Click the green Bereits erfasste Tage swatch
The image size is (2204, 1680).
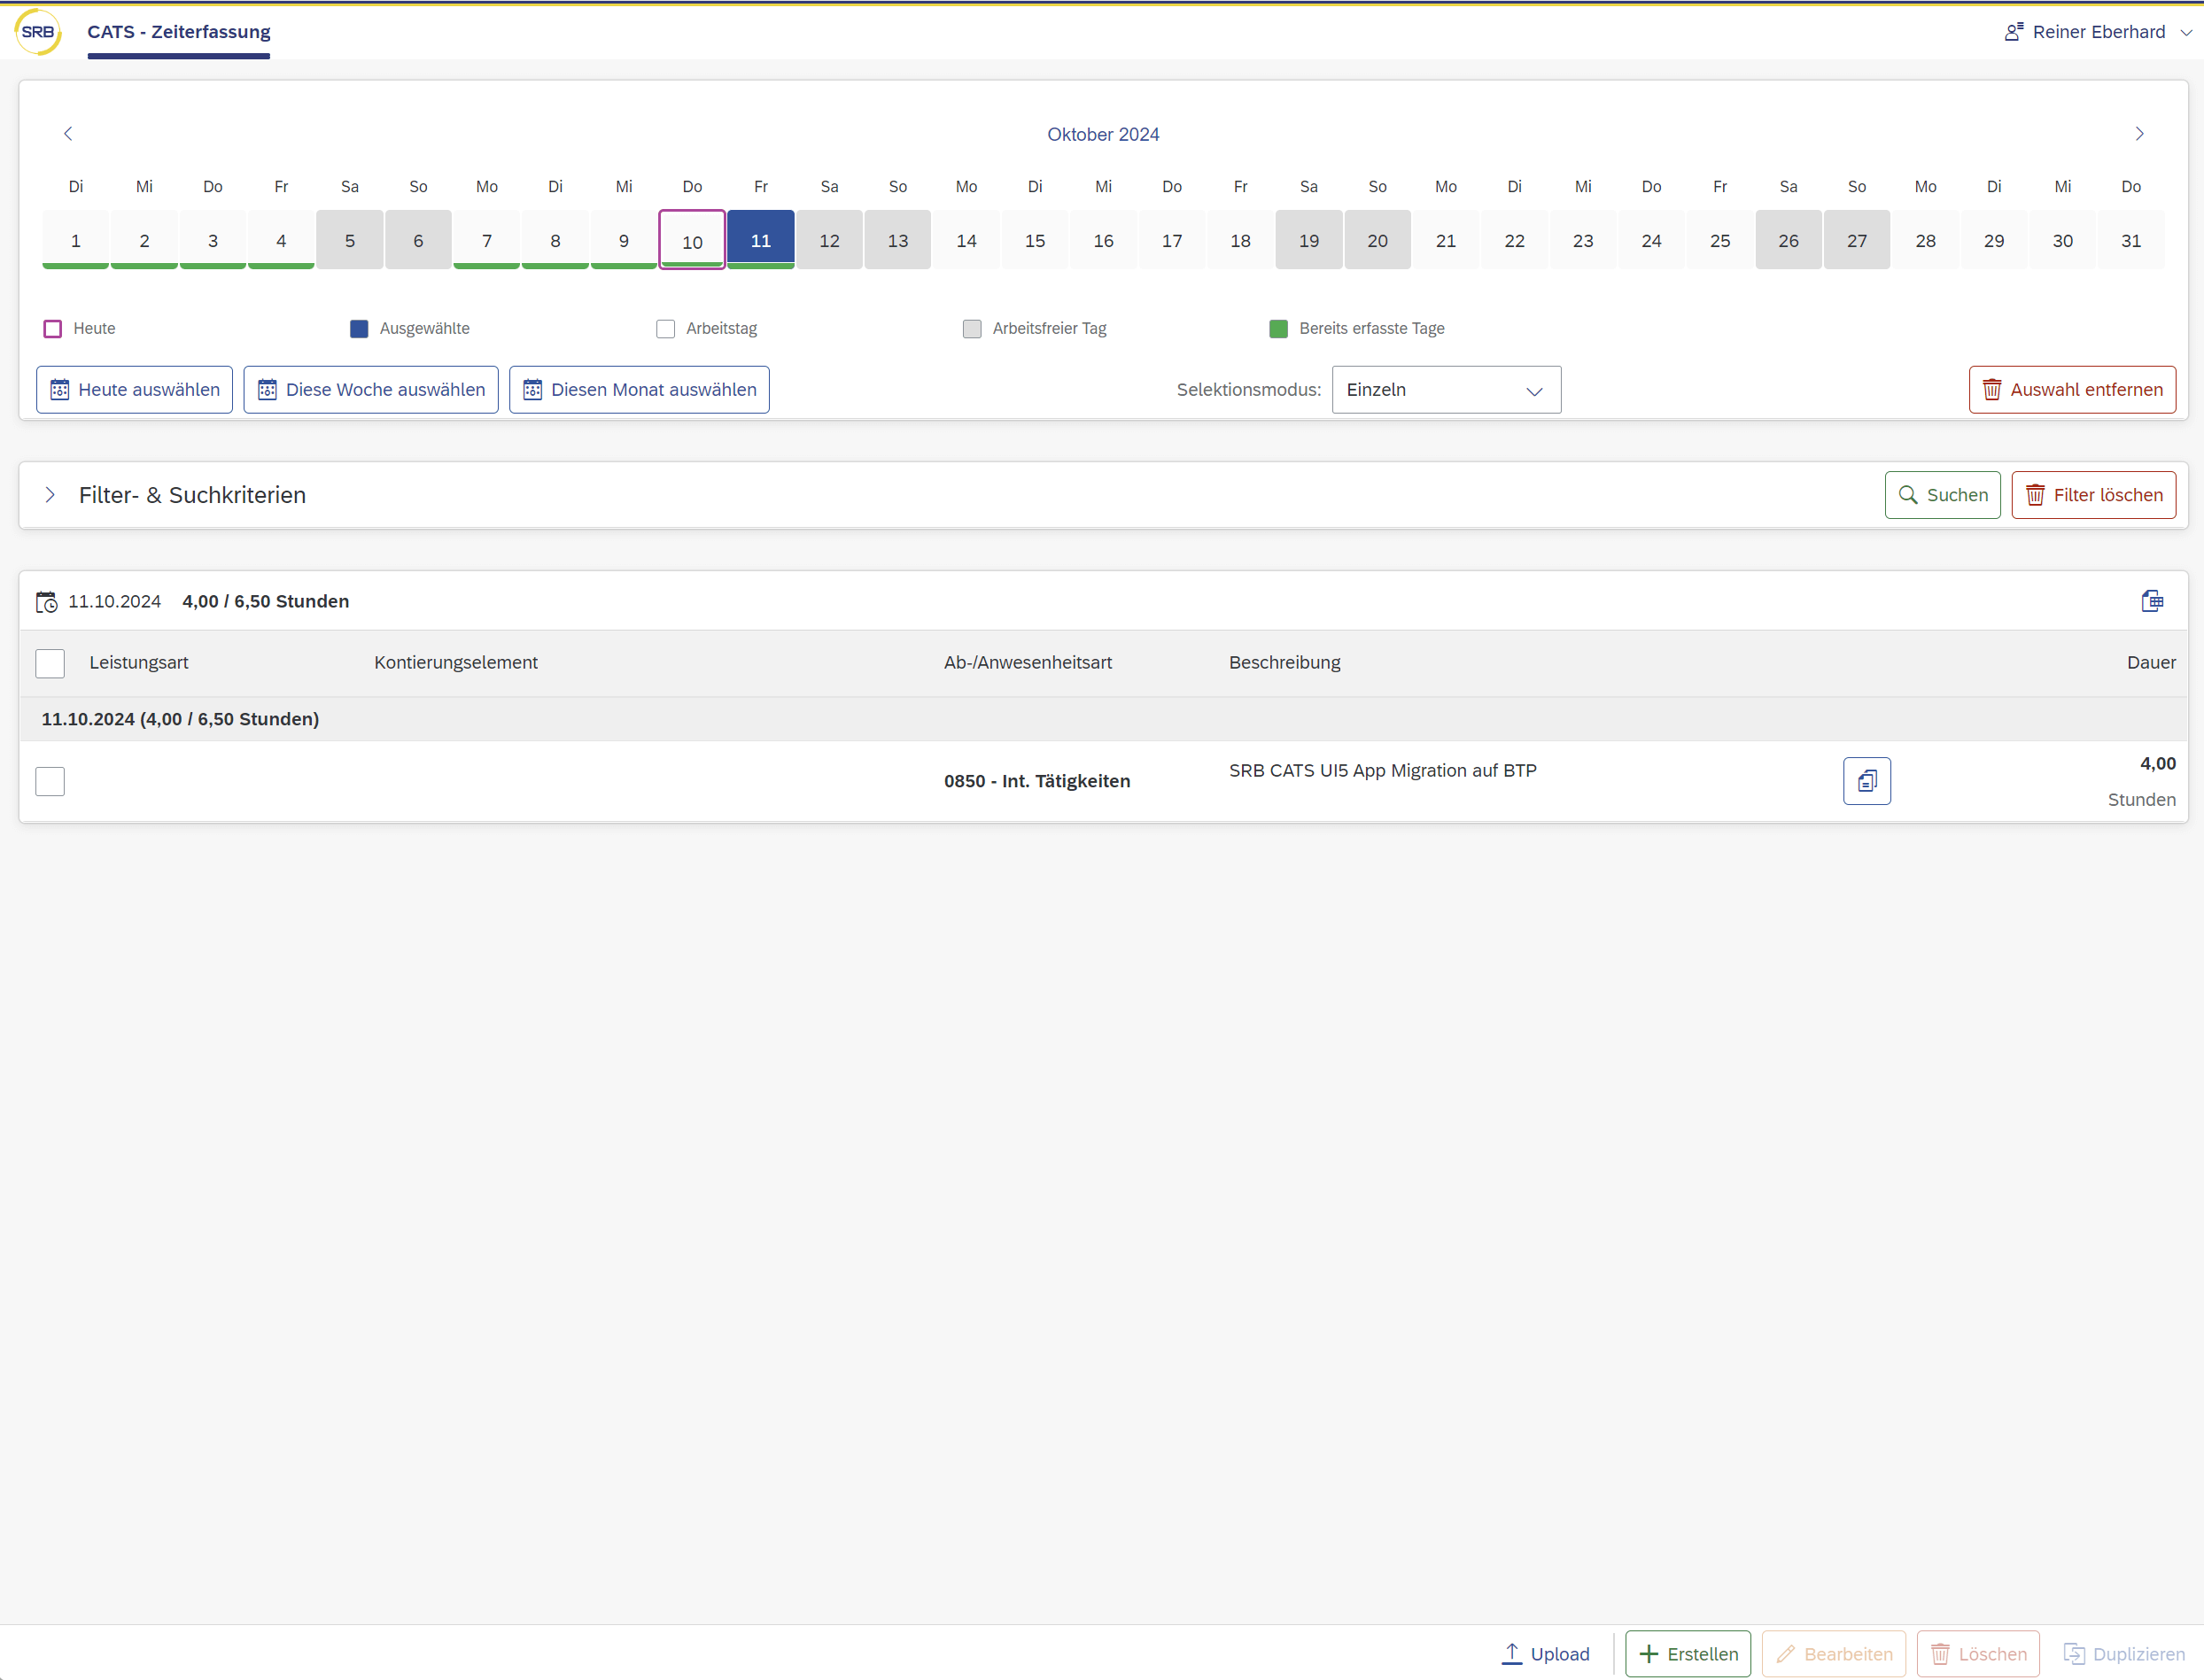pos(1278,329)
